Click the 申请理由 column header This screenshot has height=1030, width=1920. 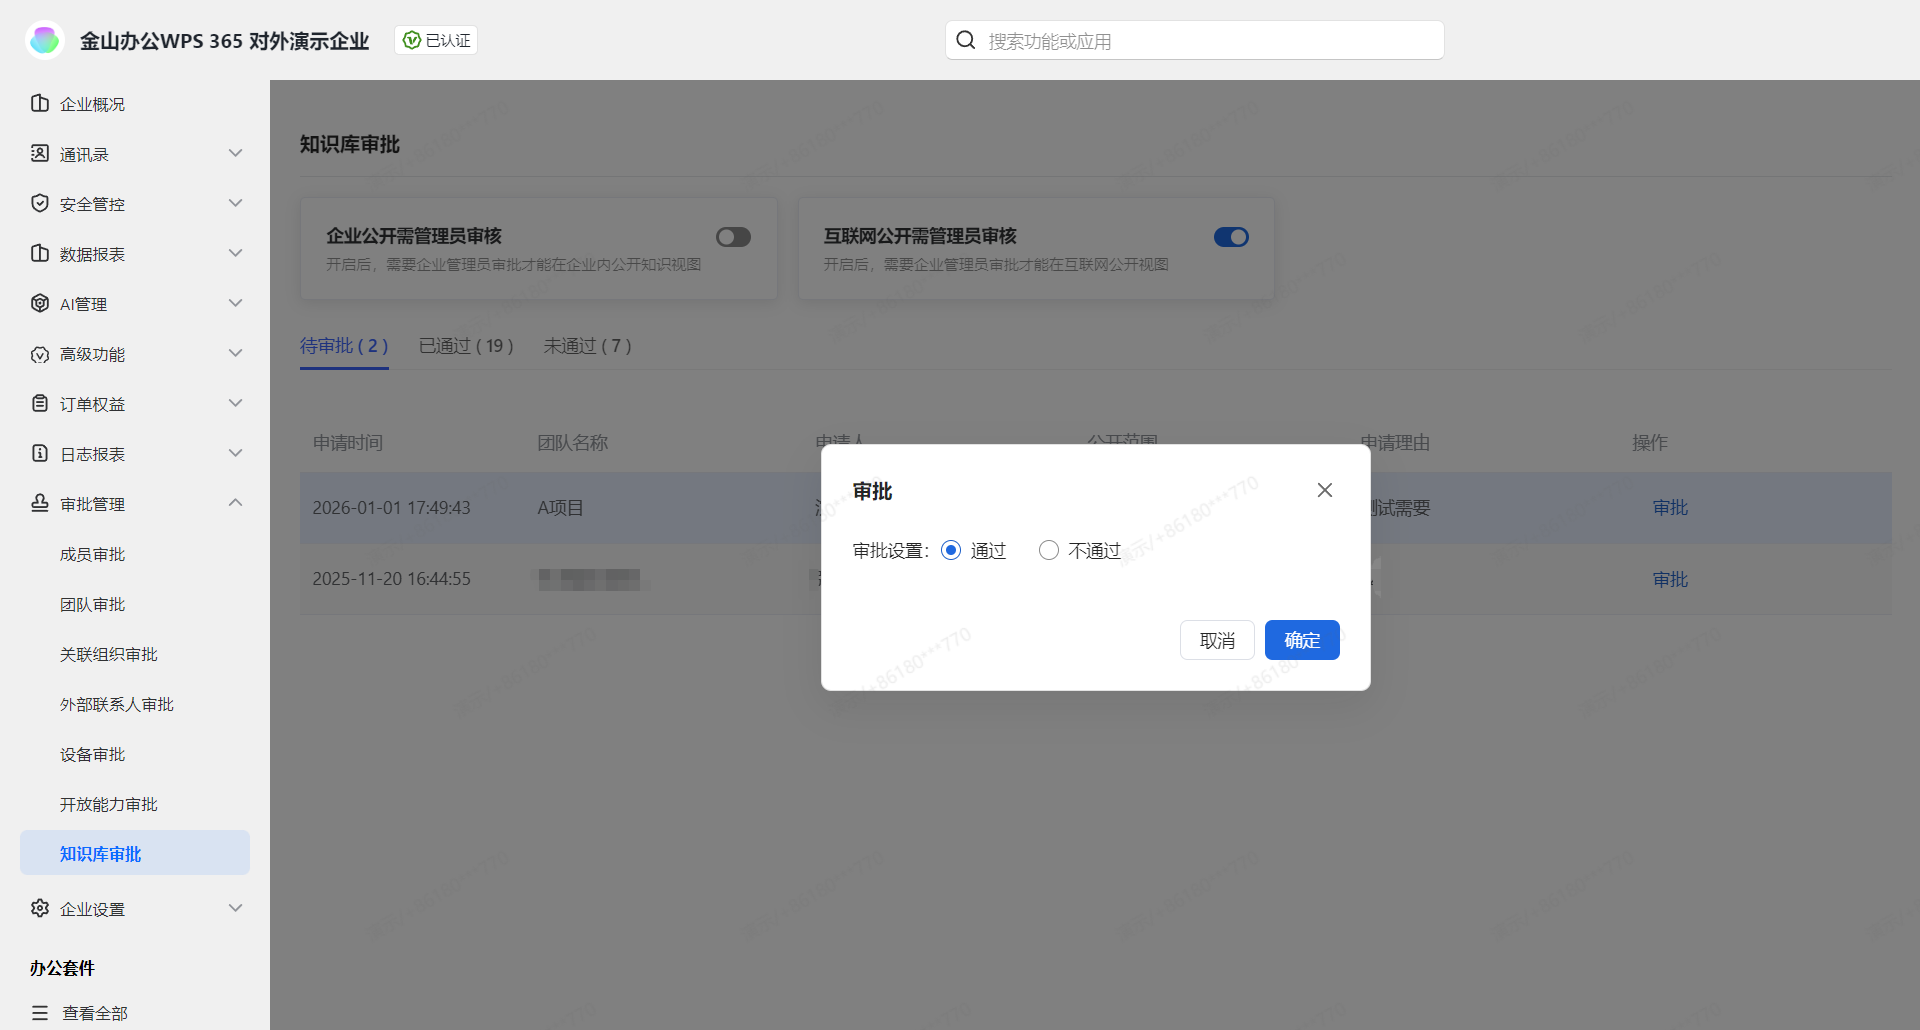(1395, 442)
